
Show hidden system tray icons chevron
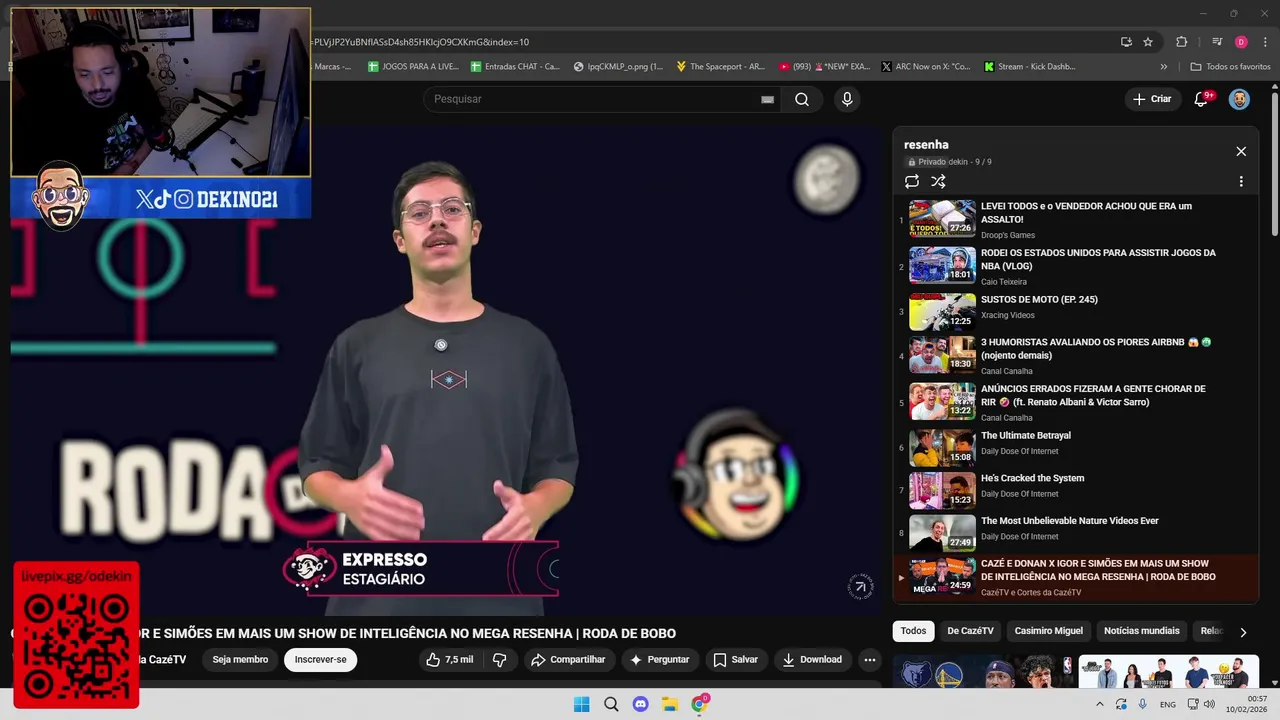coord(1100,704)
